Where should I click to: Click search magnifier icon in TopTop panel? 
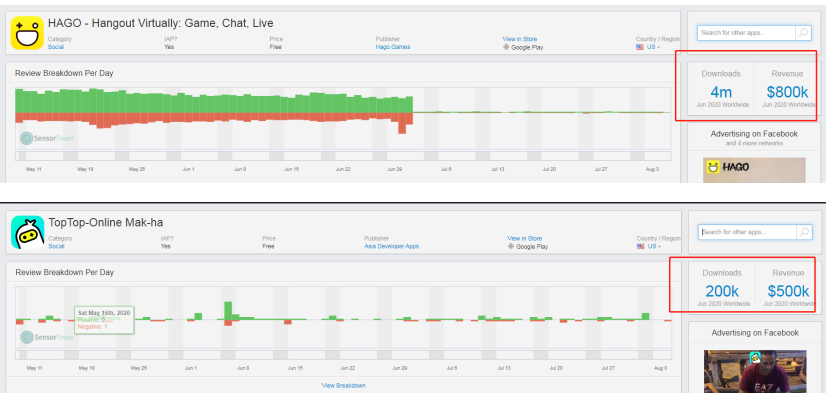point(804,232)
